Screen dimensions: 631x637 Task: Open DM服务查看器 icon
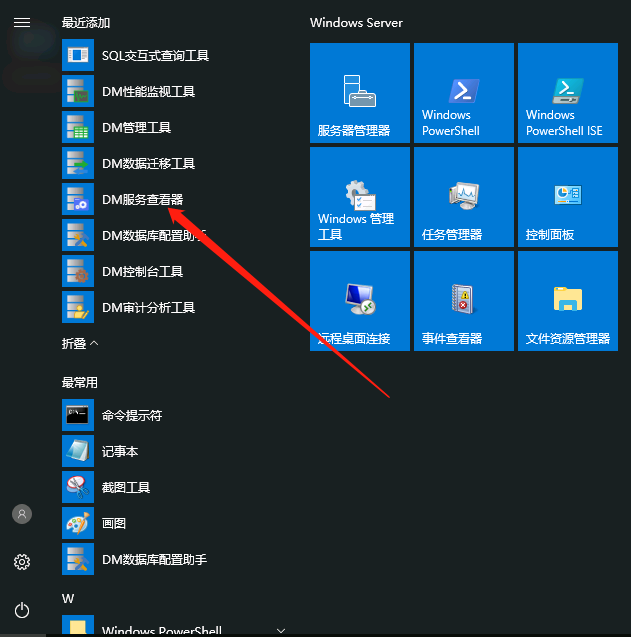[x=78, y=199]
